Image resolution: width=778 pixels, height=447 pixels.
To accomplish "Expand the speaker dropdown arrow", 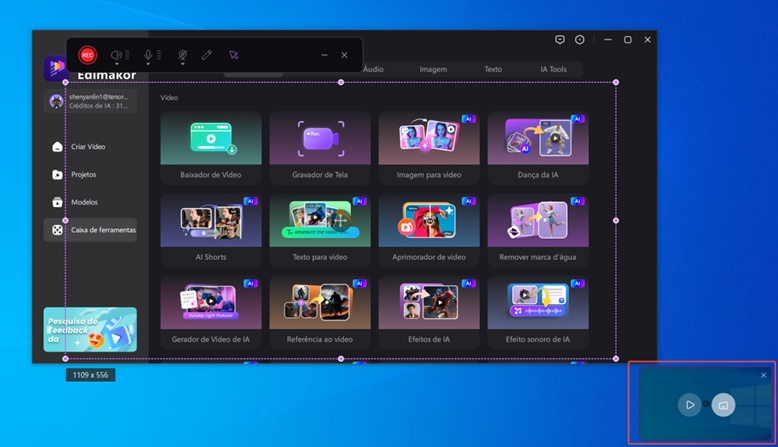I will coord(116,64).
